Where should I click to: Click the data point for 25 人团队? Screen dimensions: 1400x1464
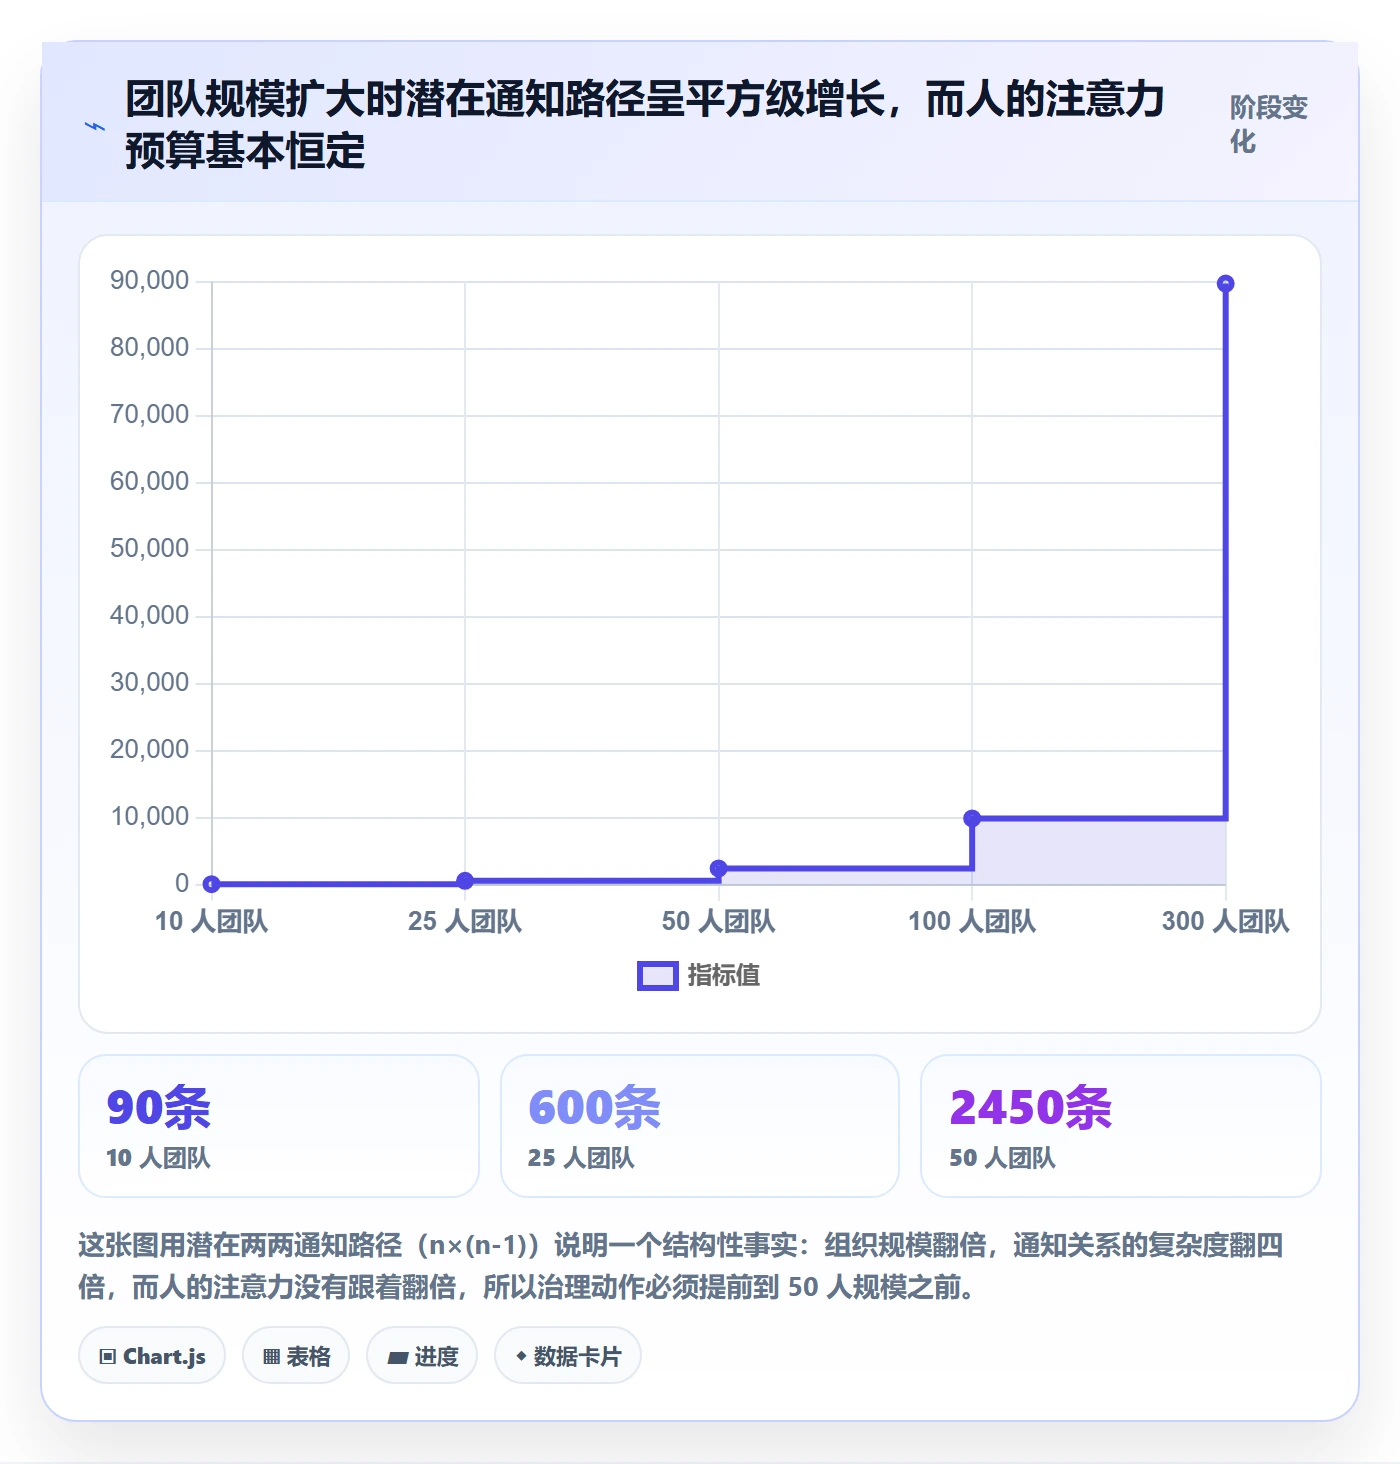tap(465, 881)
